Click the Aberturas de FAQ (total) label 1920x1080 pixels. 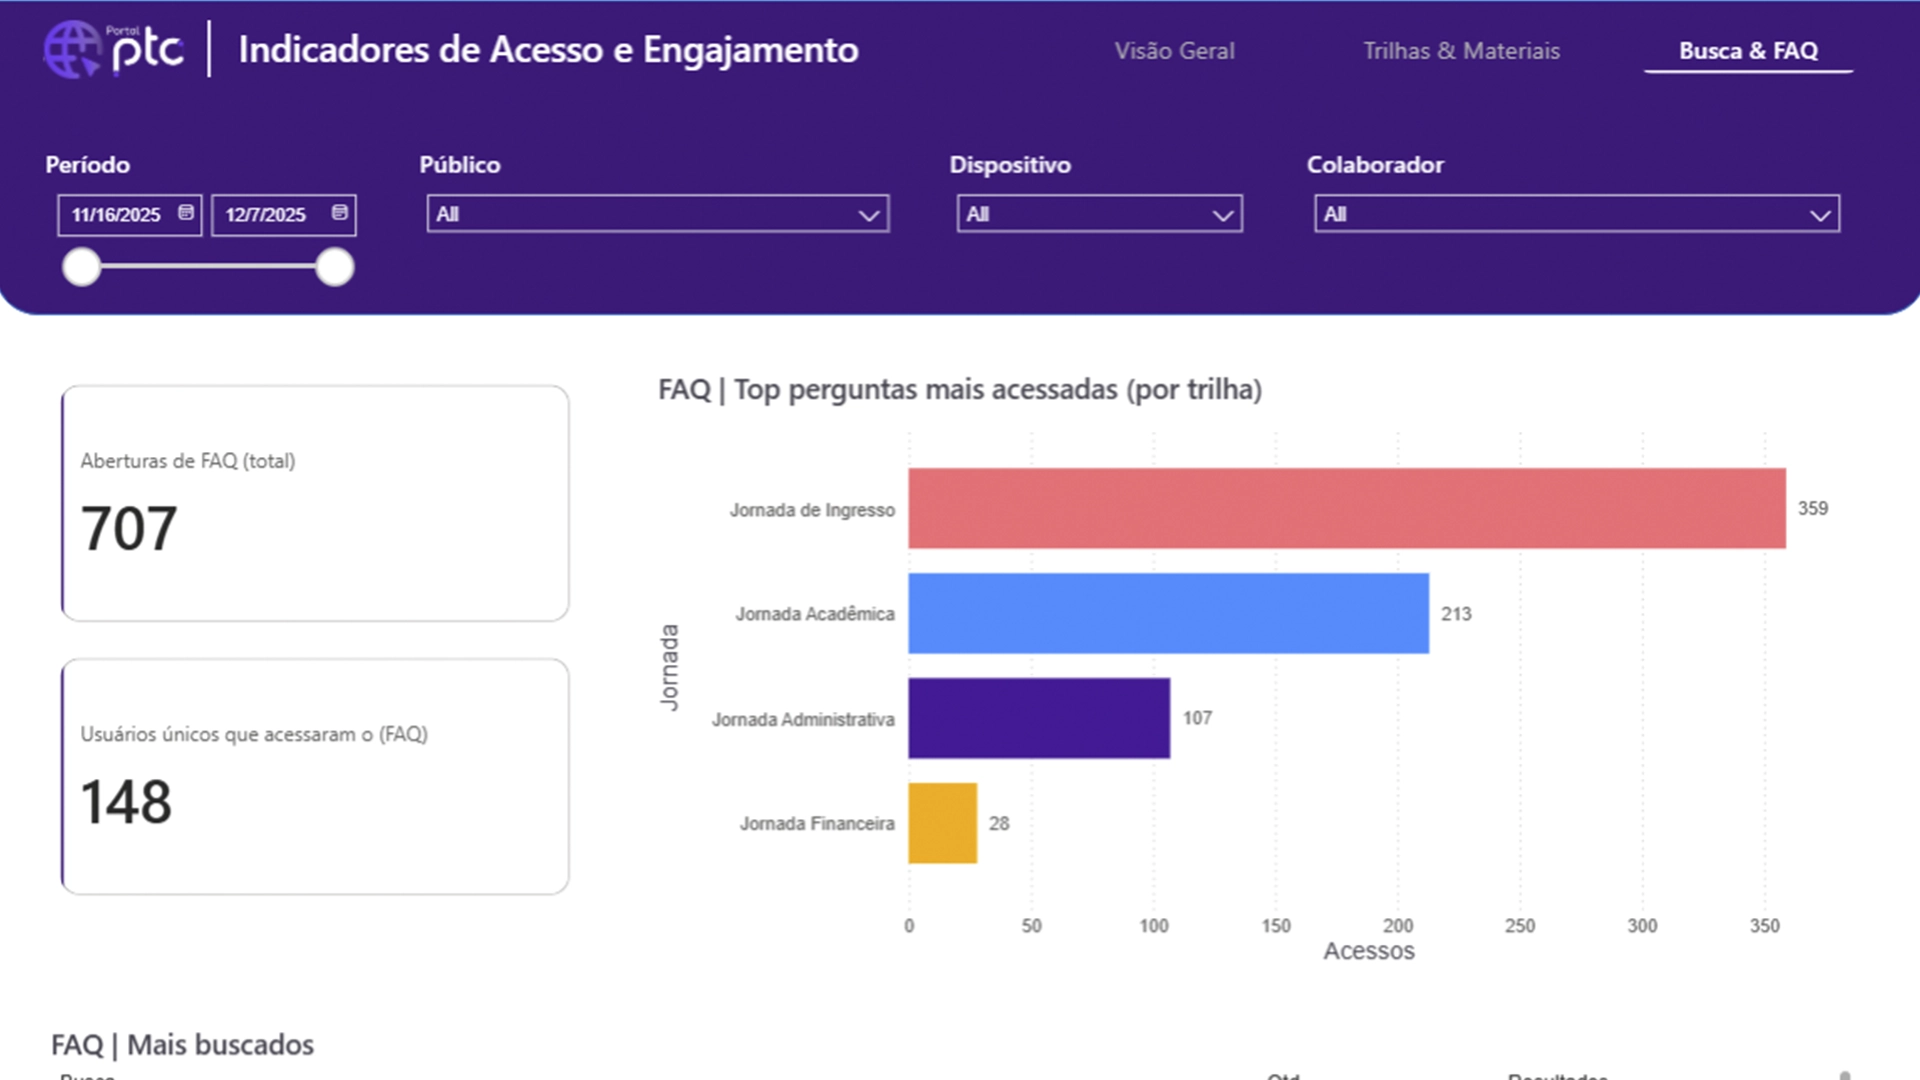(188, 461)
